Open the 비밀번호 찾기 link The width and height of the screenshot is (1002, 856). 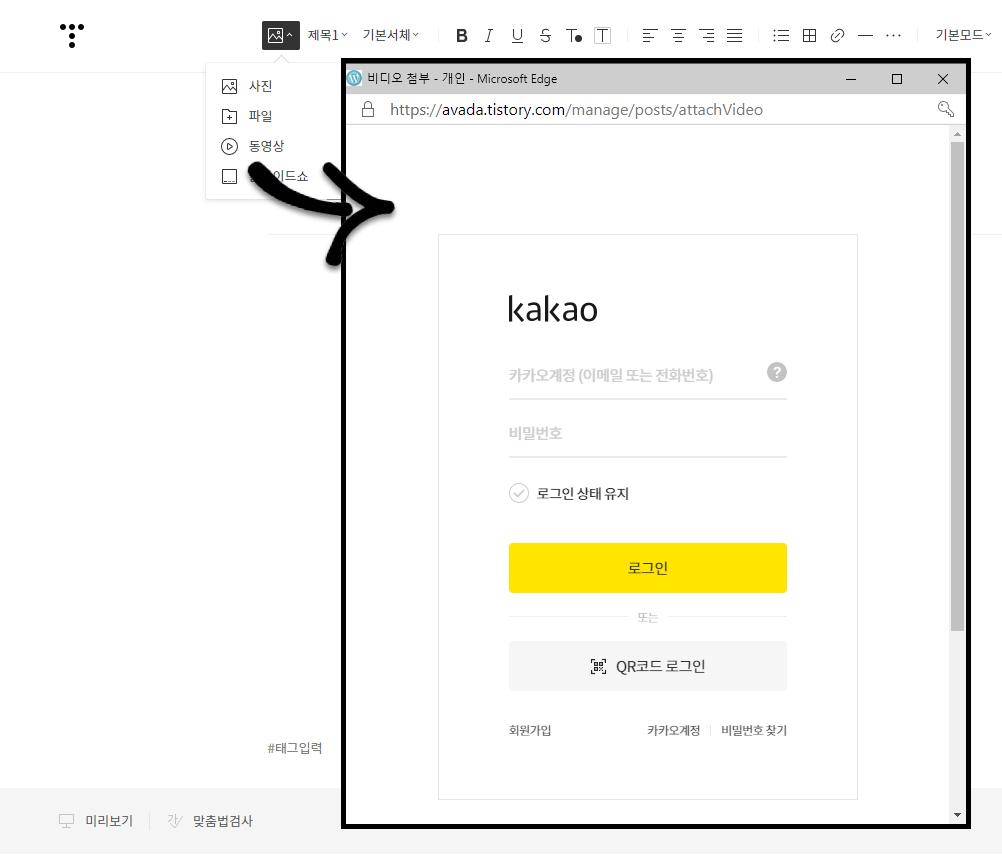click(x=754, y=730)
